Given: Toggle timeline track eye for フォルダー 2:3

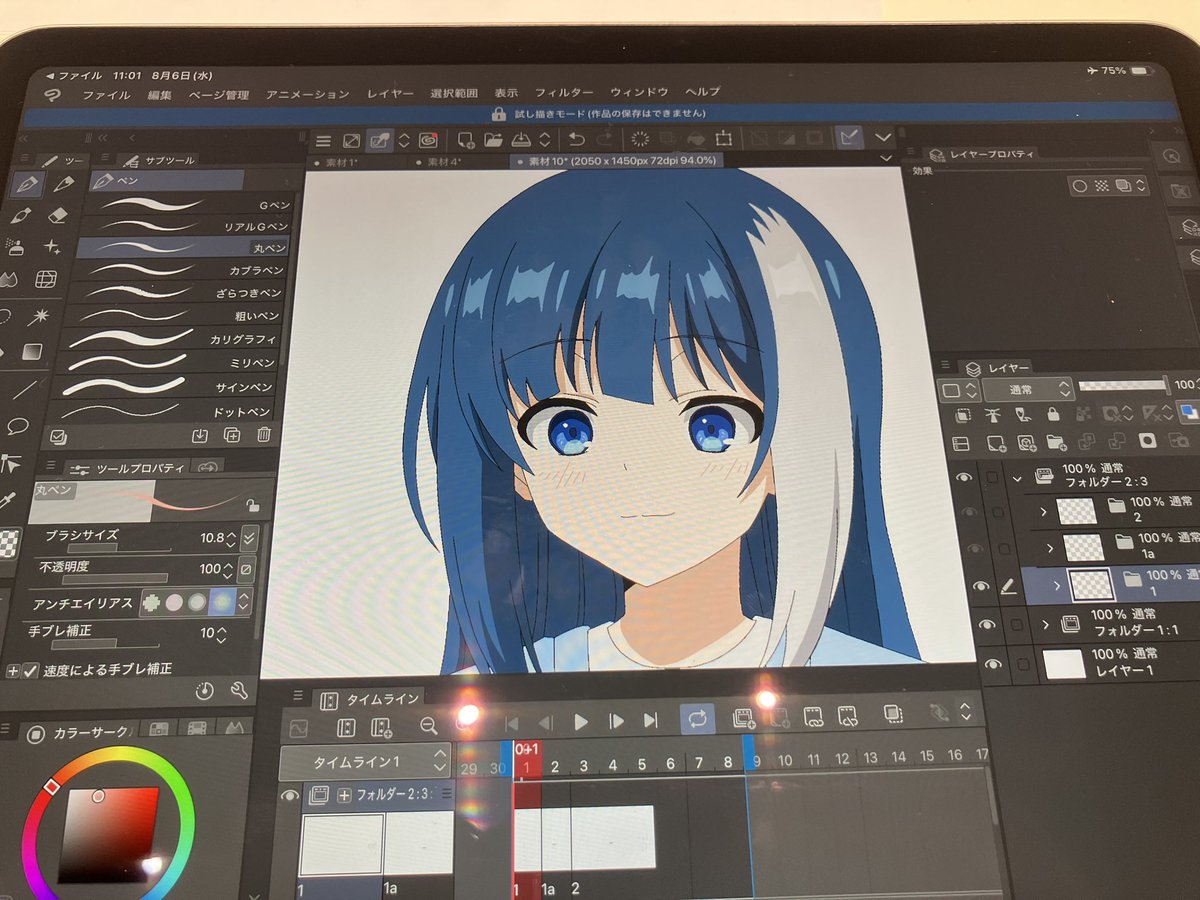Looking at the screenshot, I should coord(289,796).
